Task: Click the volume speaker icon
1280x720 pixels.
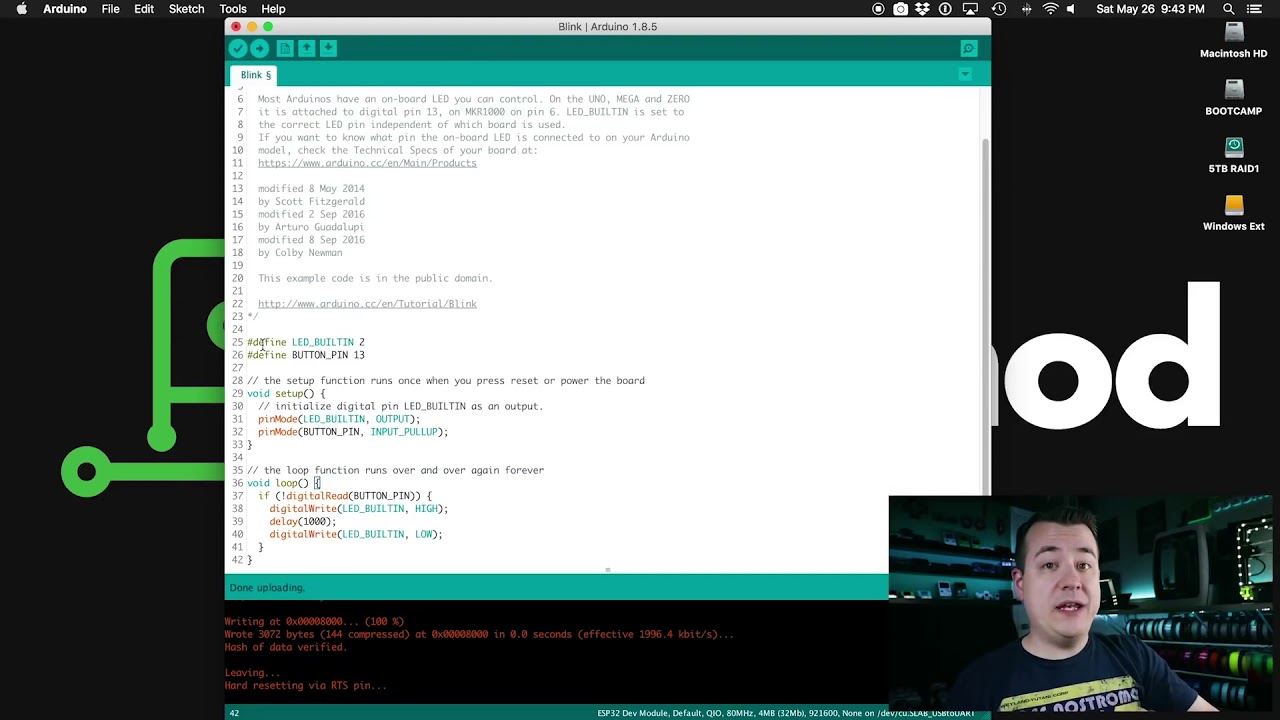Action: click(x=1071, y=9)
